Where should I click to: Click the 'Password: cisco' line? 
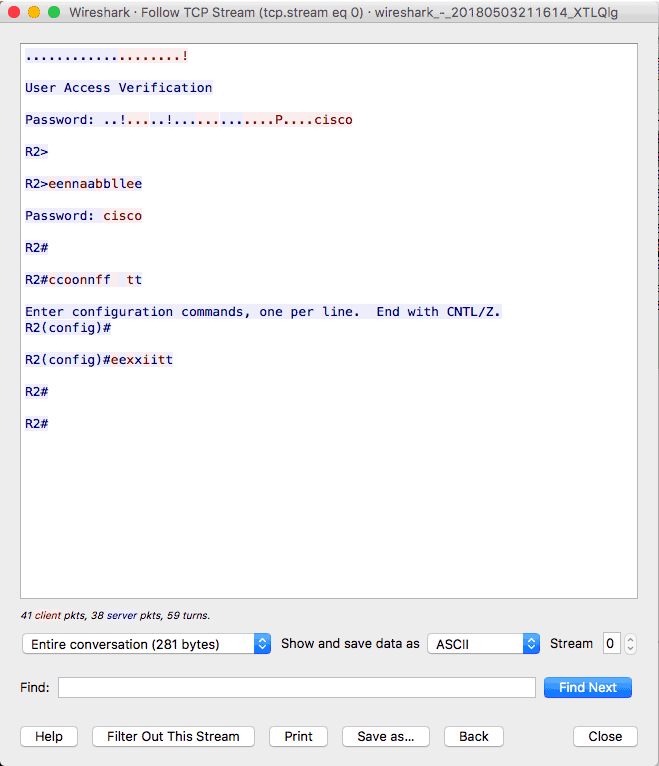[x=84, y=216]
